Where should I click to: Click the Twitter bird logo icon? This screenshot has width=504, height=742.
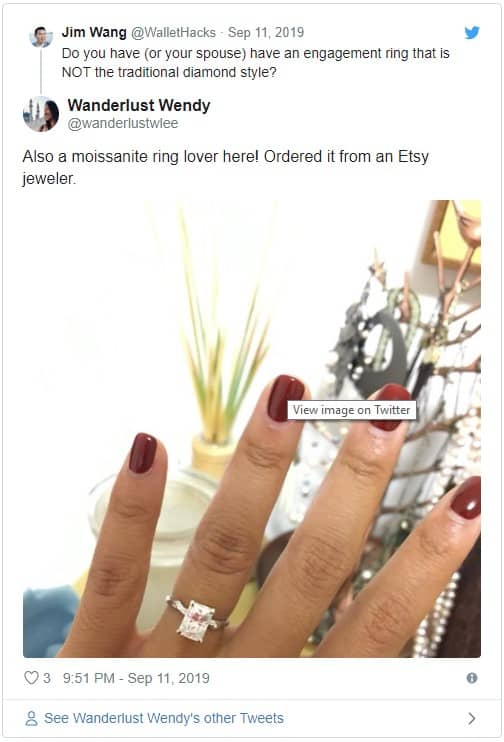[472, 33]
